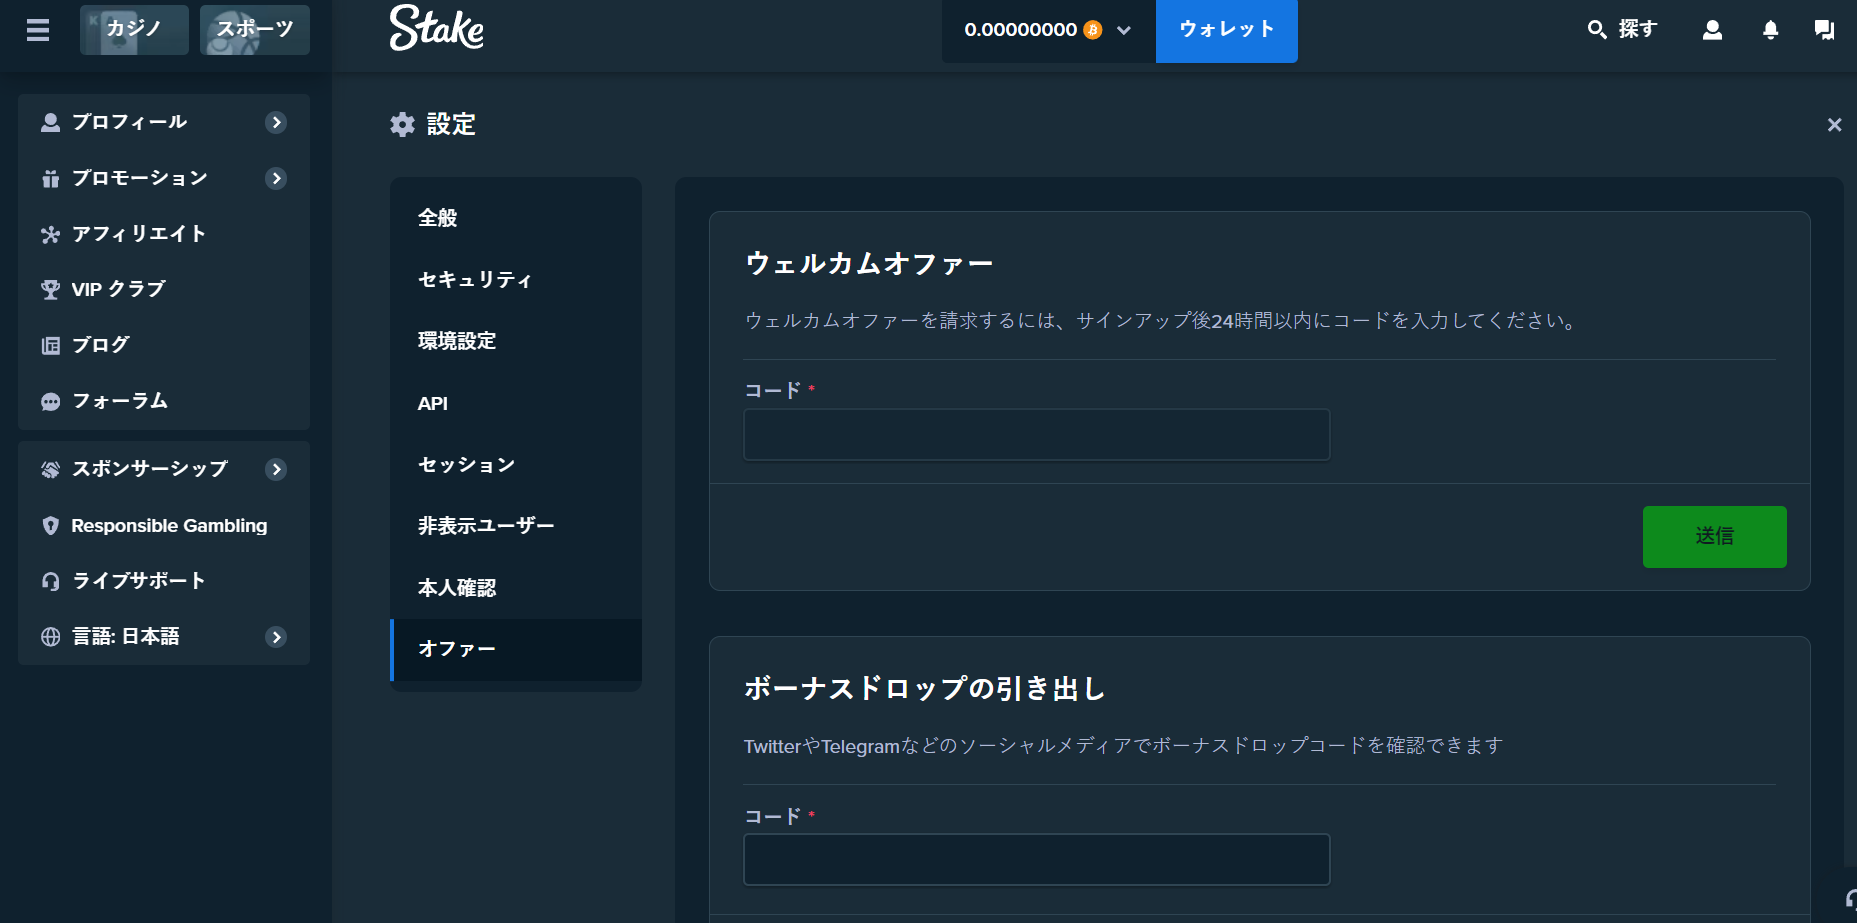Expand the スポンサーシップ chevron
The height and width of the screenshot is (923, 1857).
coord(276,469)
